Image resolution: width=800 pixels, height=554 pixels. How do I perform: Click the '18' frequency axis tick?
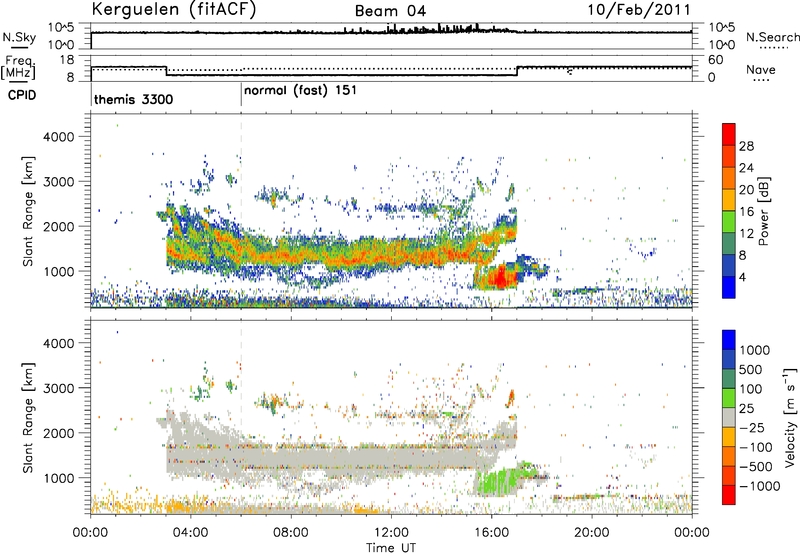[x=67, y=60]
